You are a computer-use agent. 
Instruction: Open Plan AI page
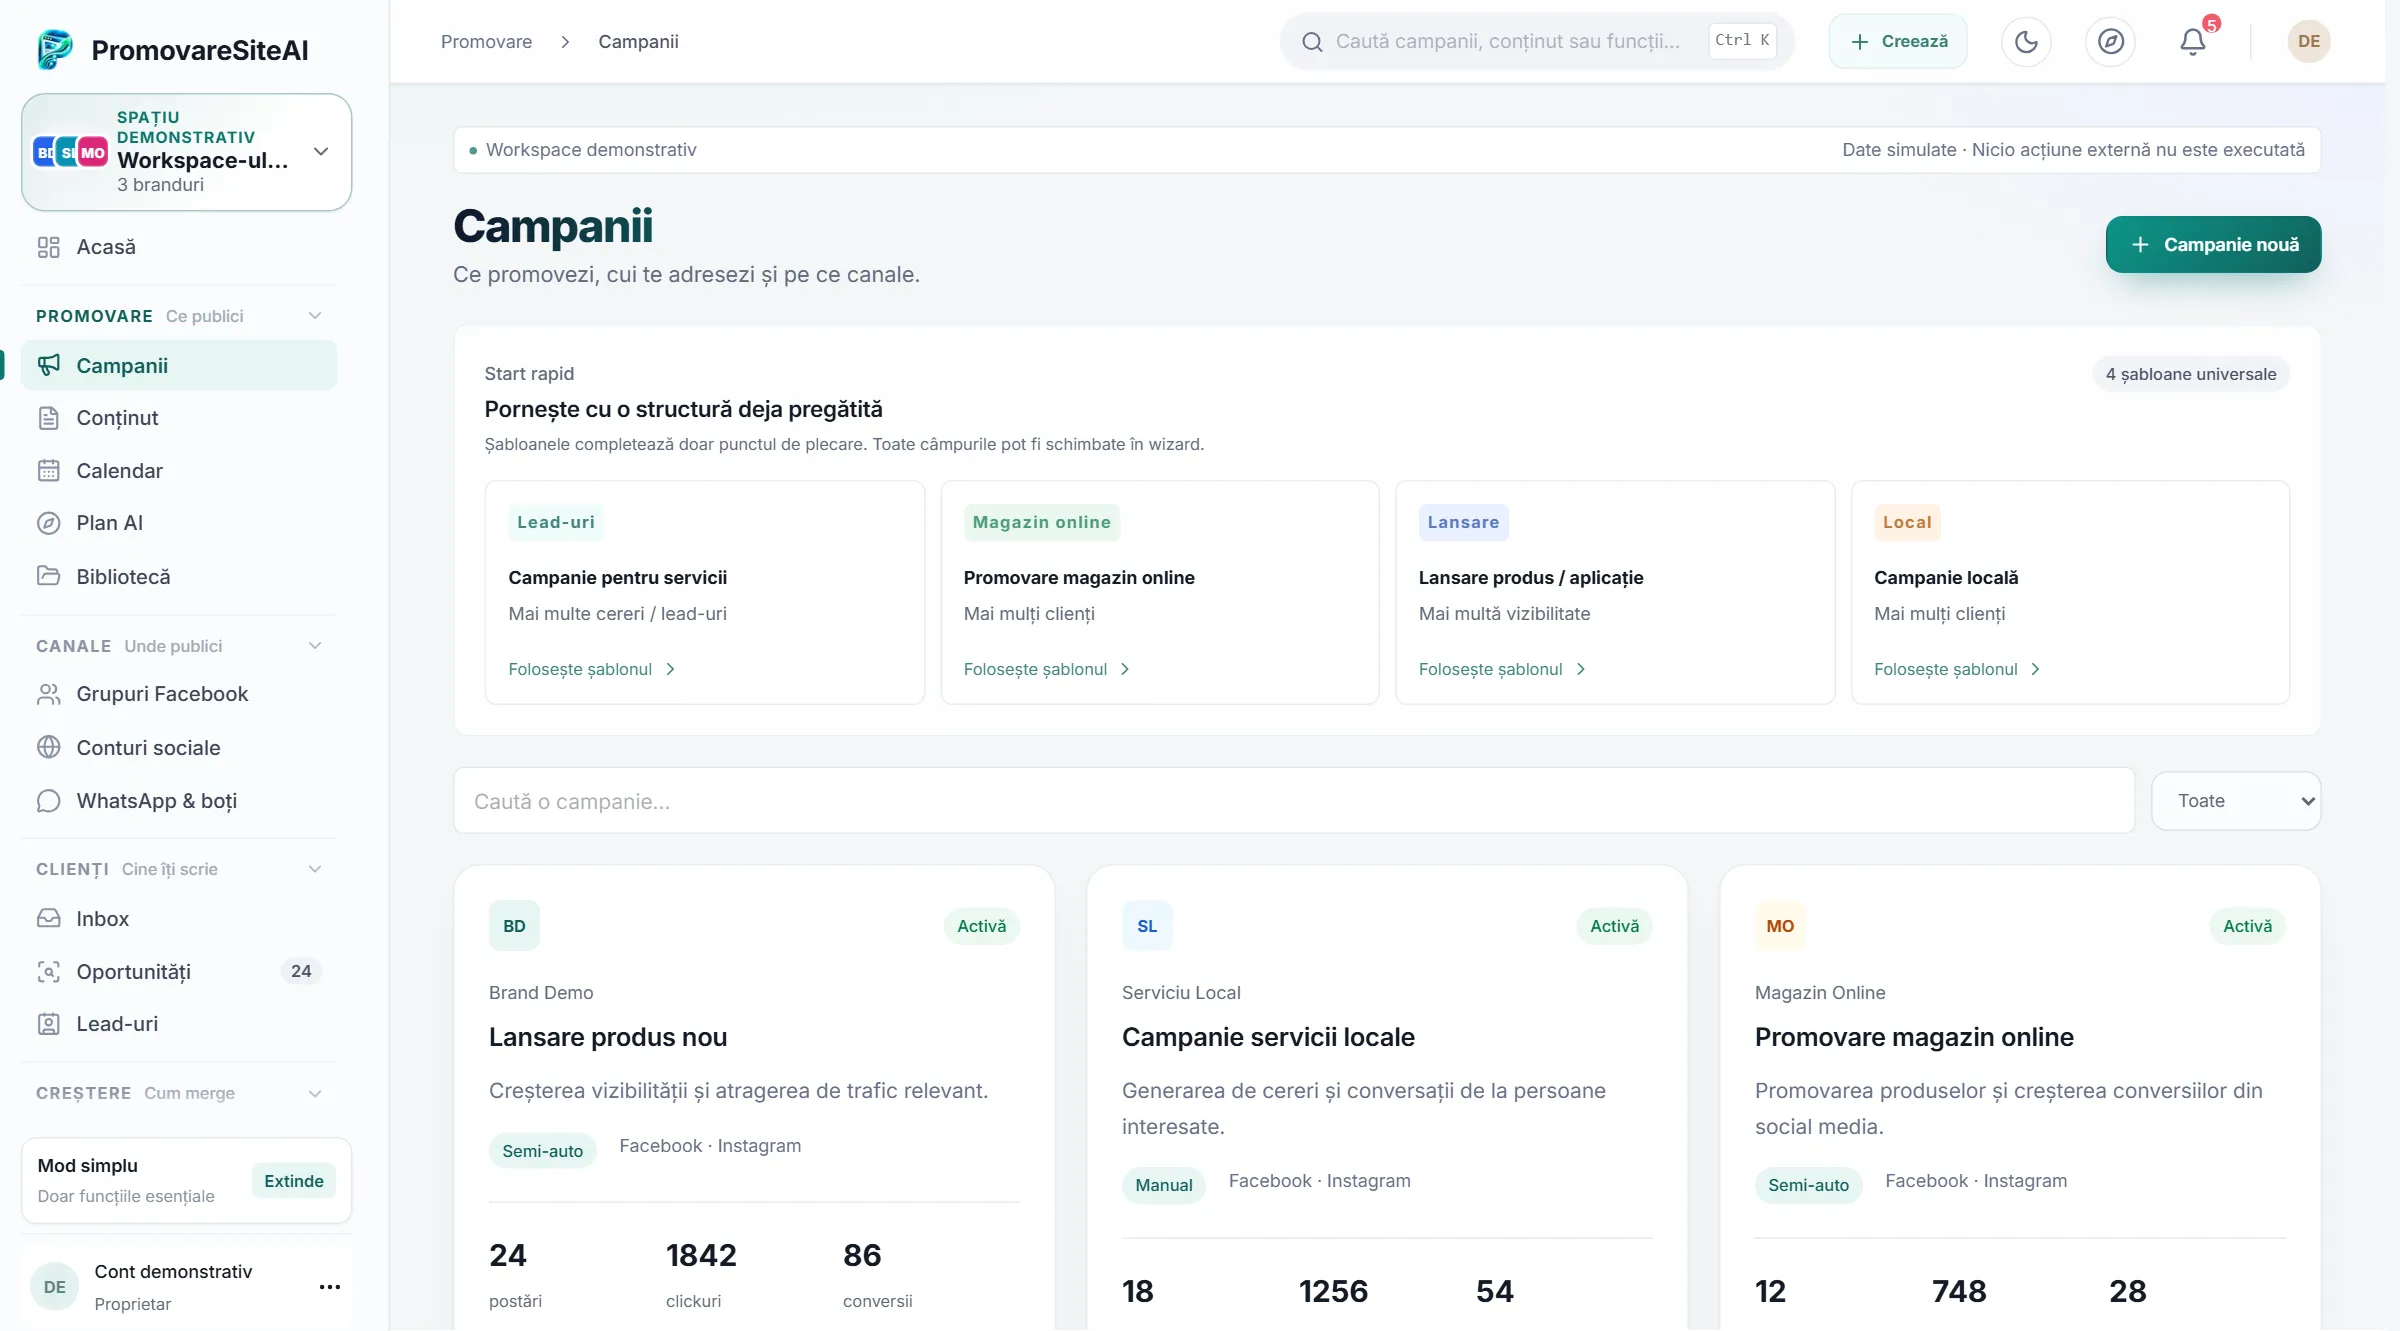pos(179,523)
